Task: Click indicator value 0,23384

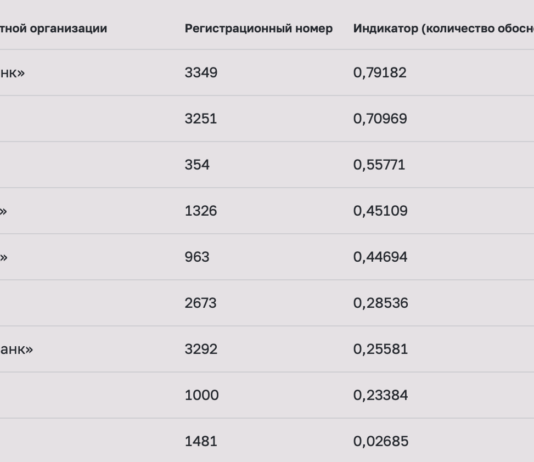Action: tap(380, 395)
